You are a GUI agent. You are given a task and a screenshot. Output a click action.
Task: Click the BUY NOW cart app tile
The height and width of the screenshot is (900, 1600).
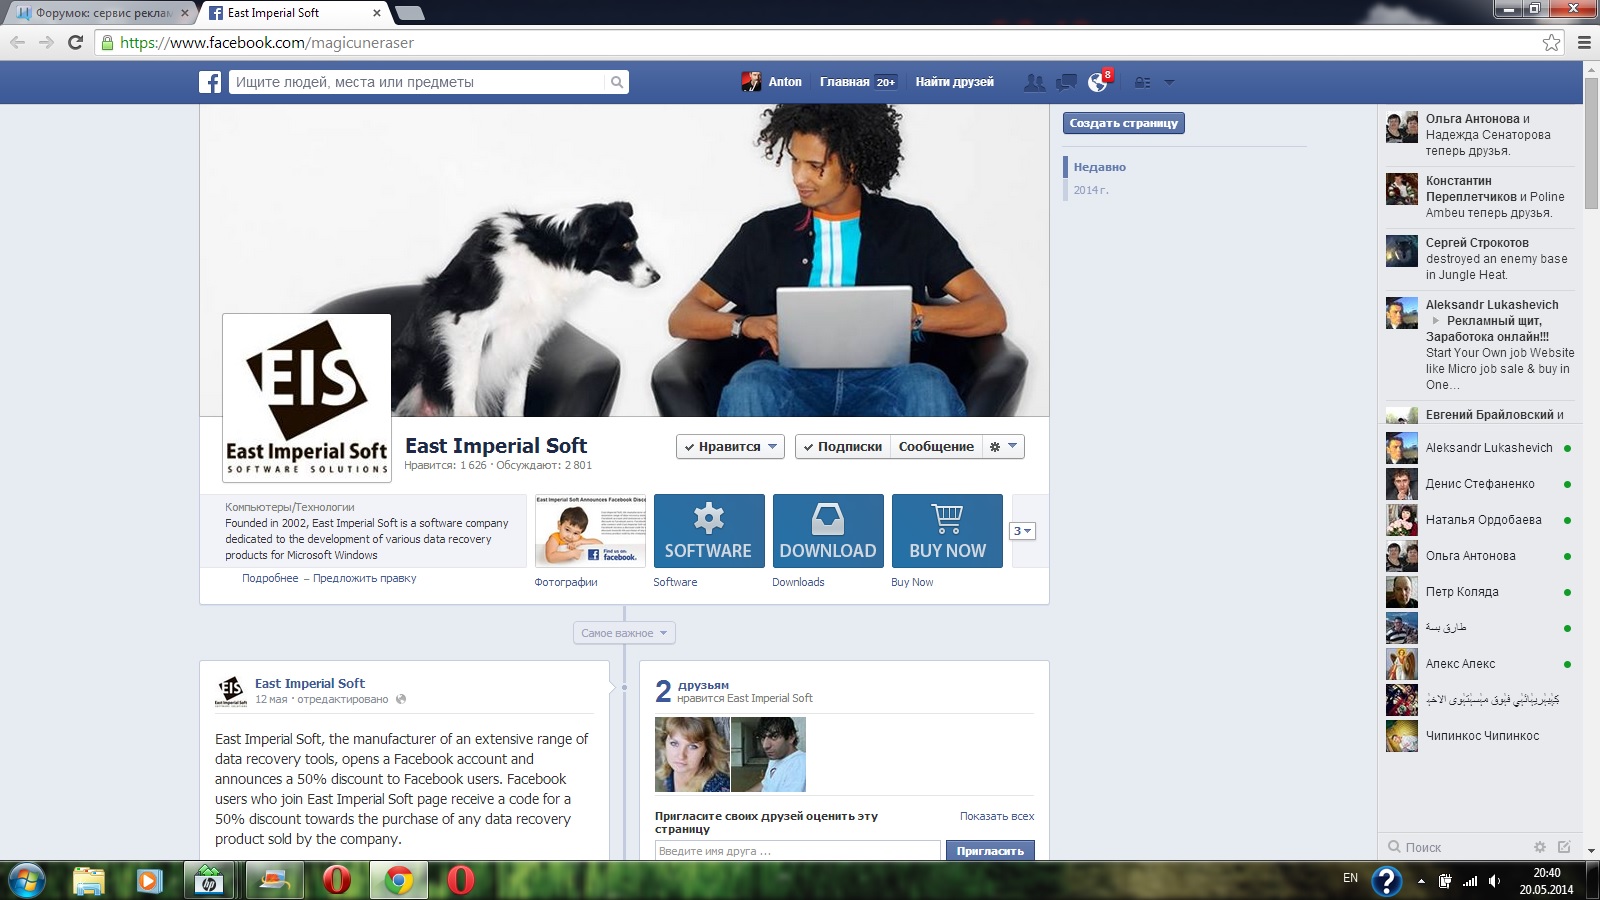[x=947, y=531]
